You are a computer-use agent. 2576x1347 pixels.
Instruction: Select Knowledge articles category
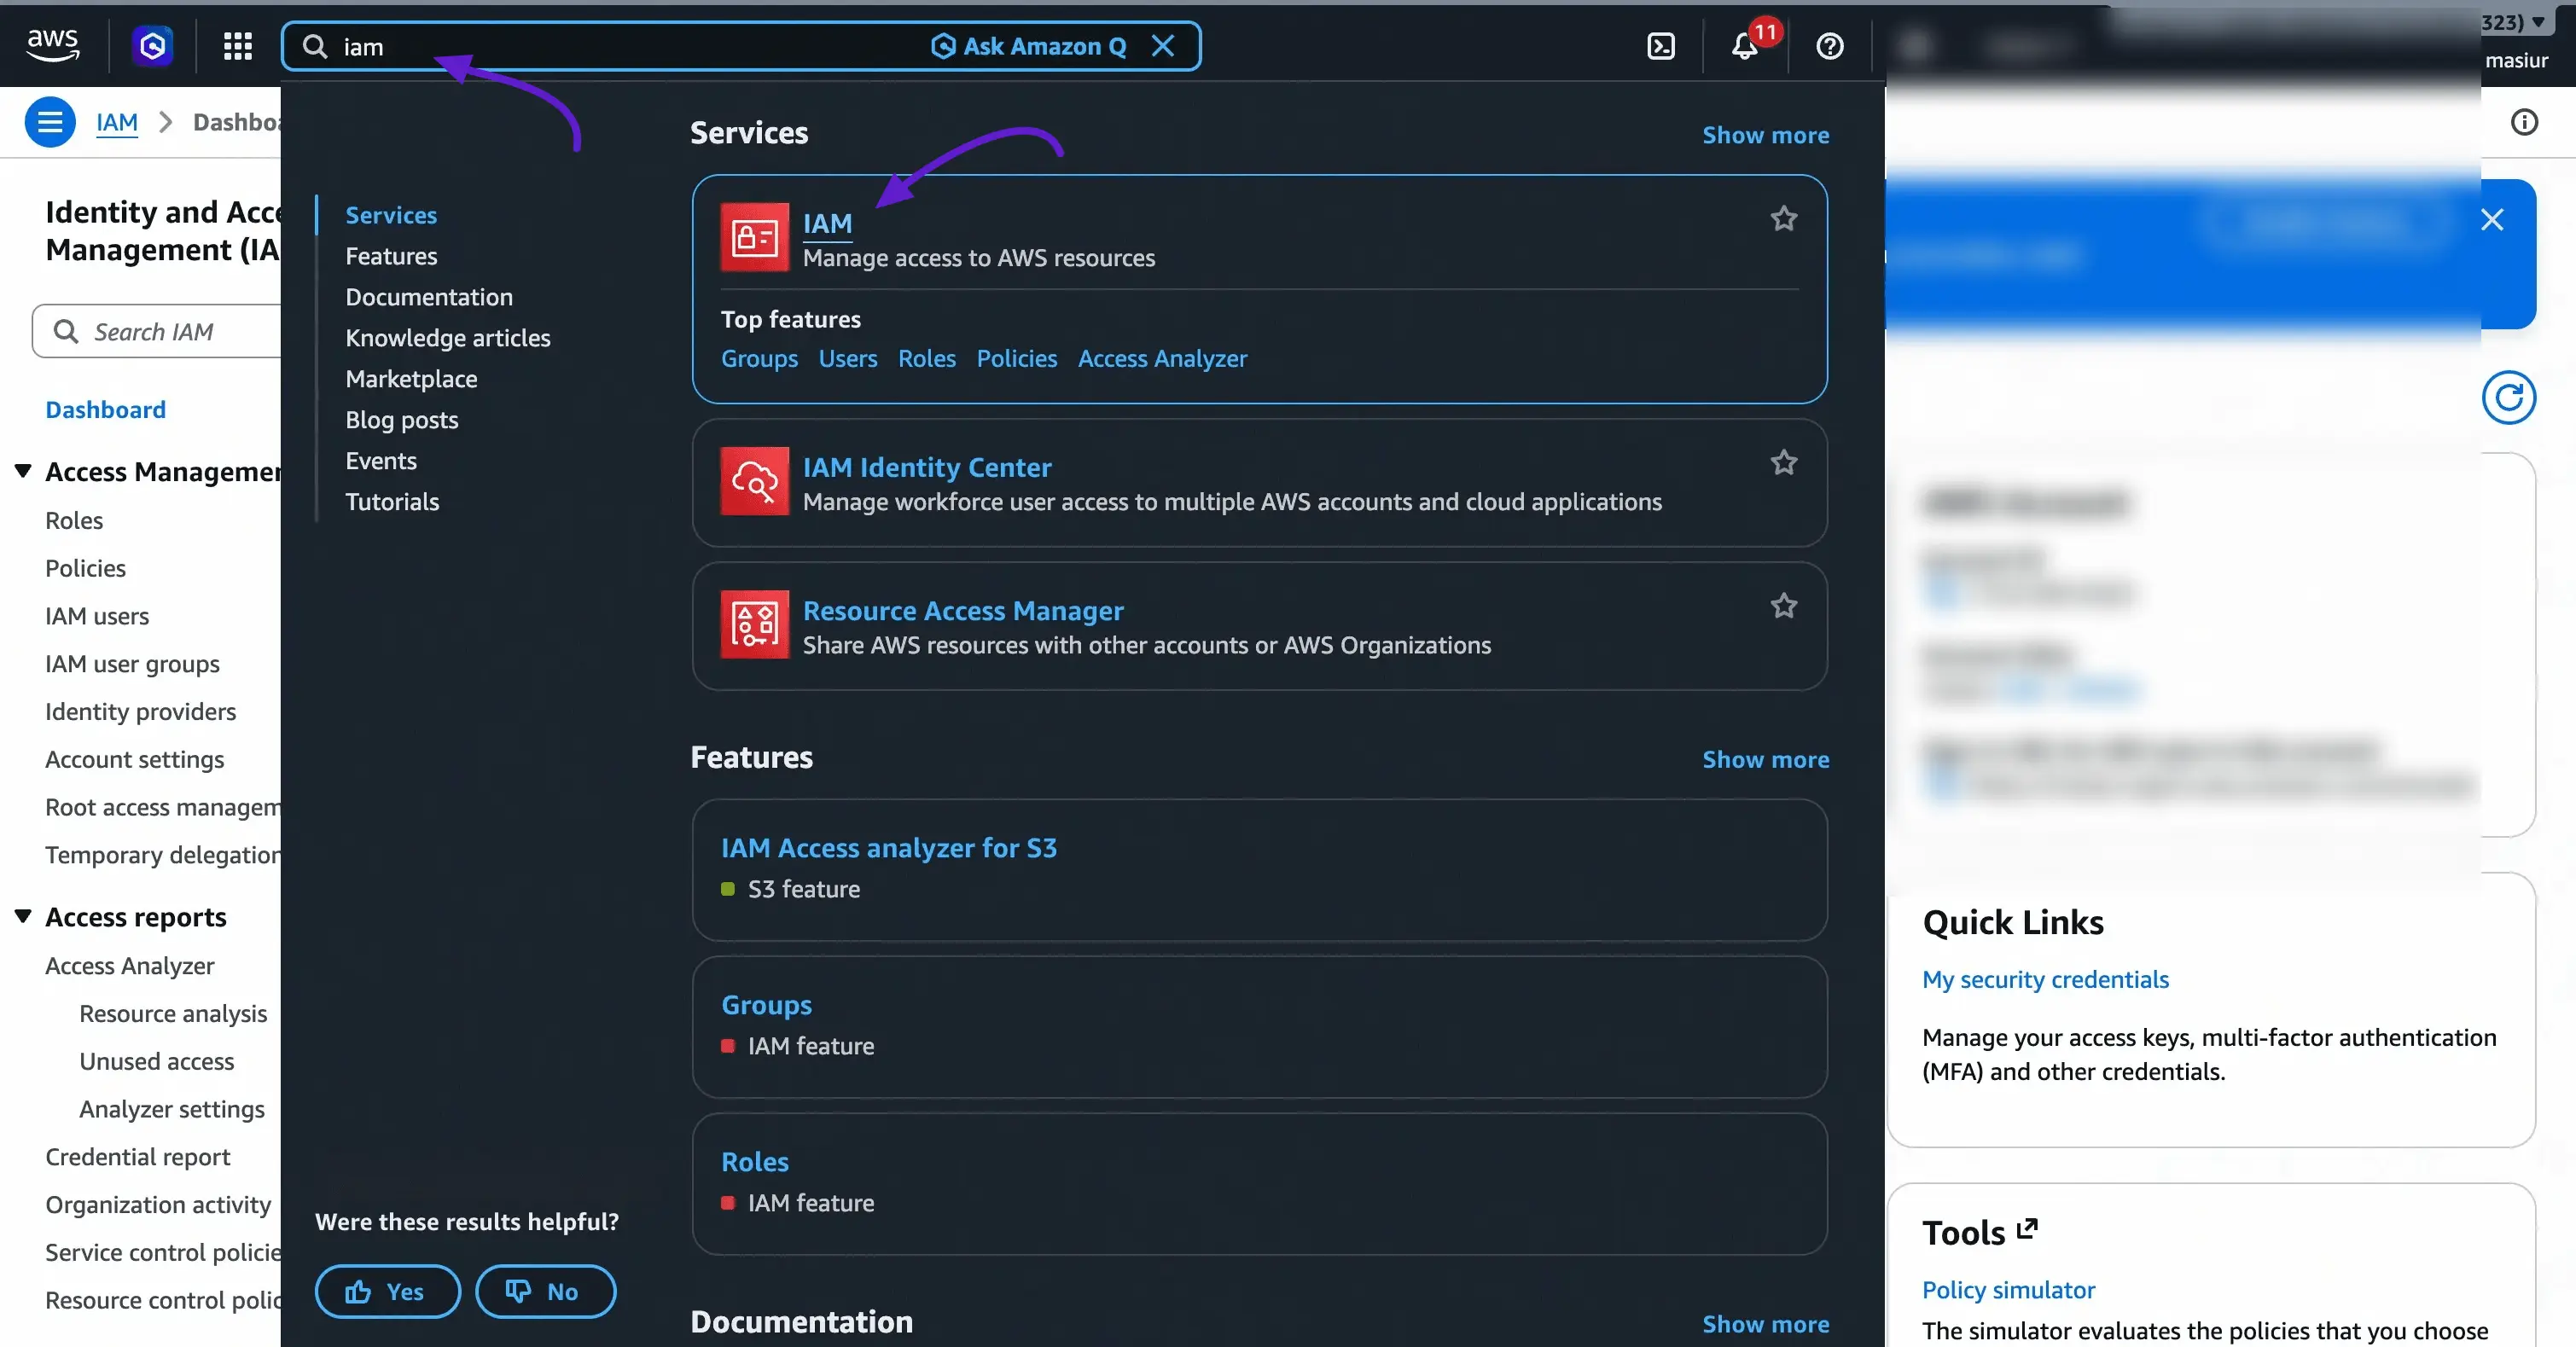[448, 338]
